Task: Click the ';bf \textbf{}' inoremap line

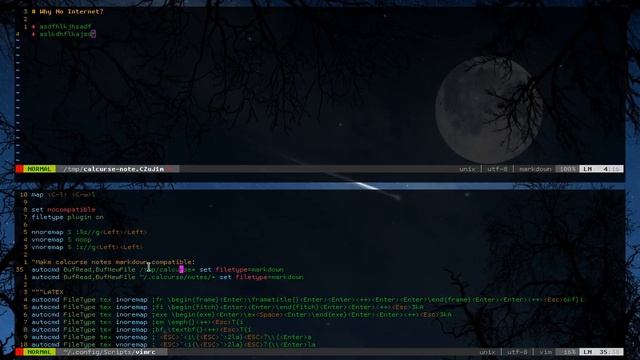Action: point(141,330)
